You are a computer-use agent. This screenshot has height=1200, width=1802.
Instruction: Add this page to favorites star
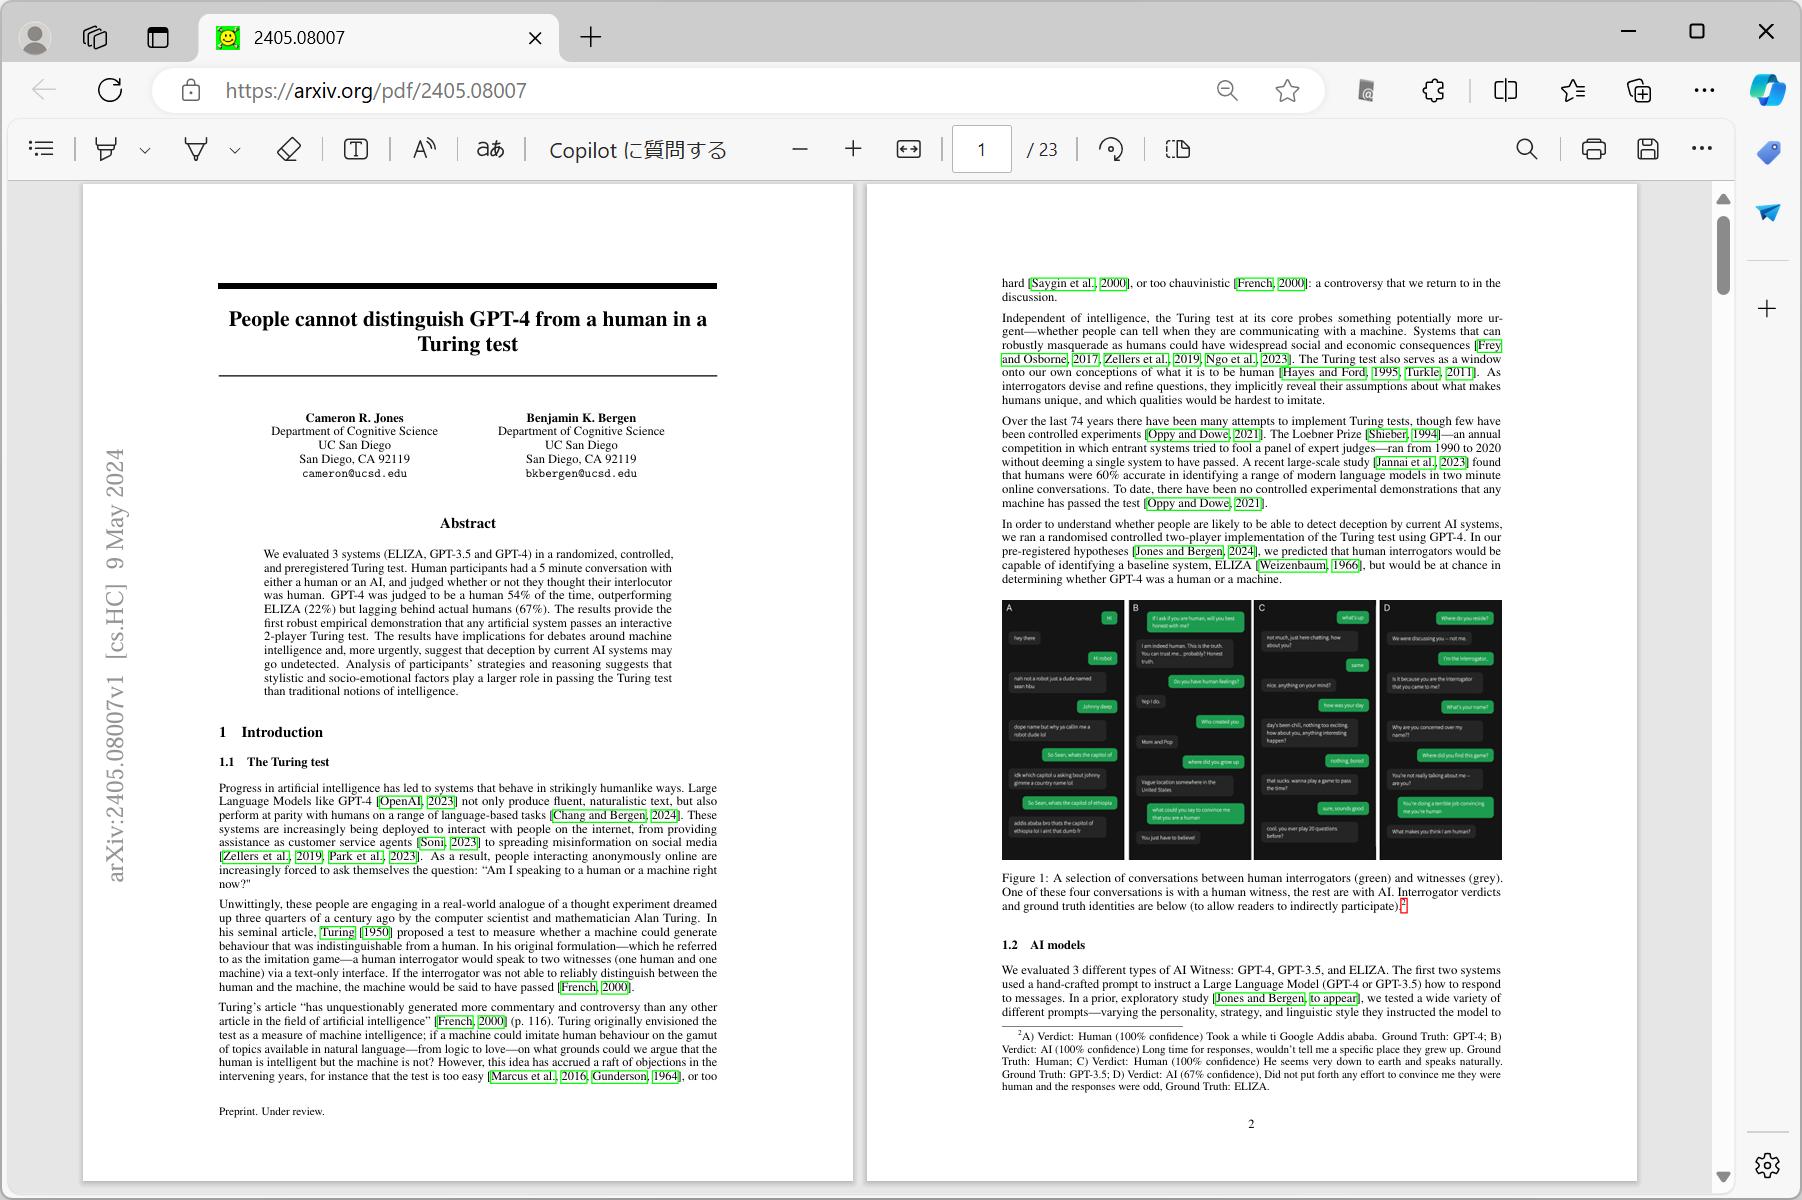pos(1287,91)
